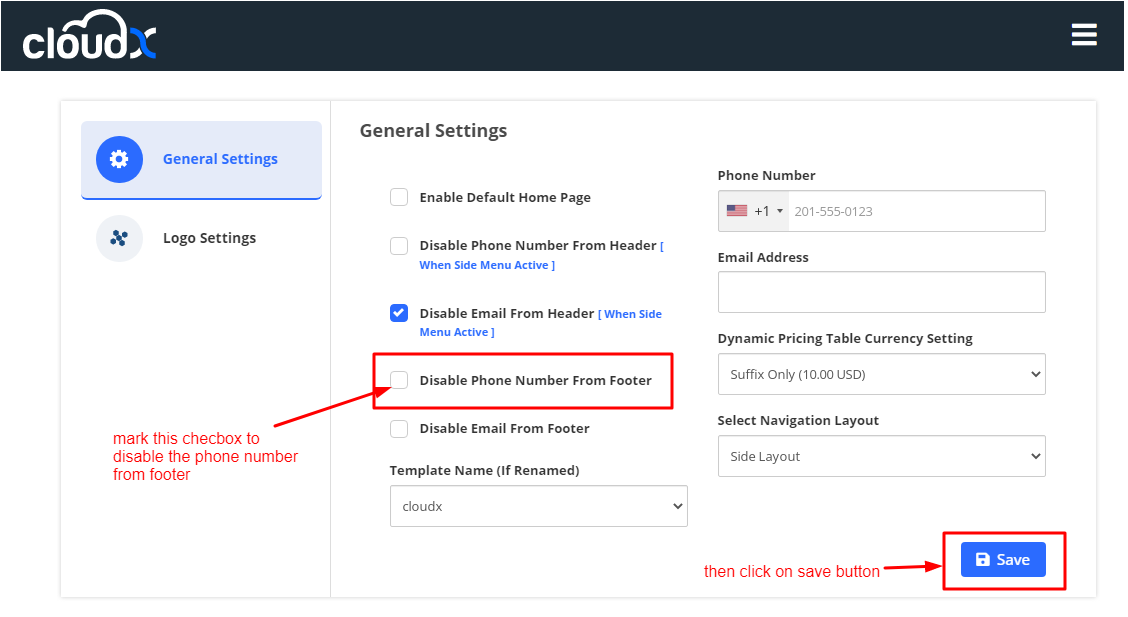Open the hamburger navigation menu
Image resolution: width=1128 pixels, height=617 pixels.
point(1084,35)
